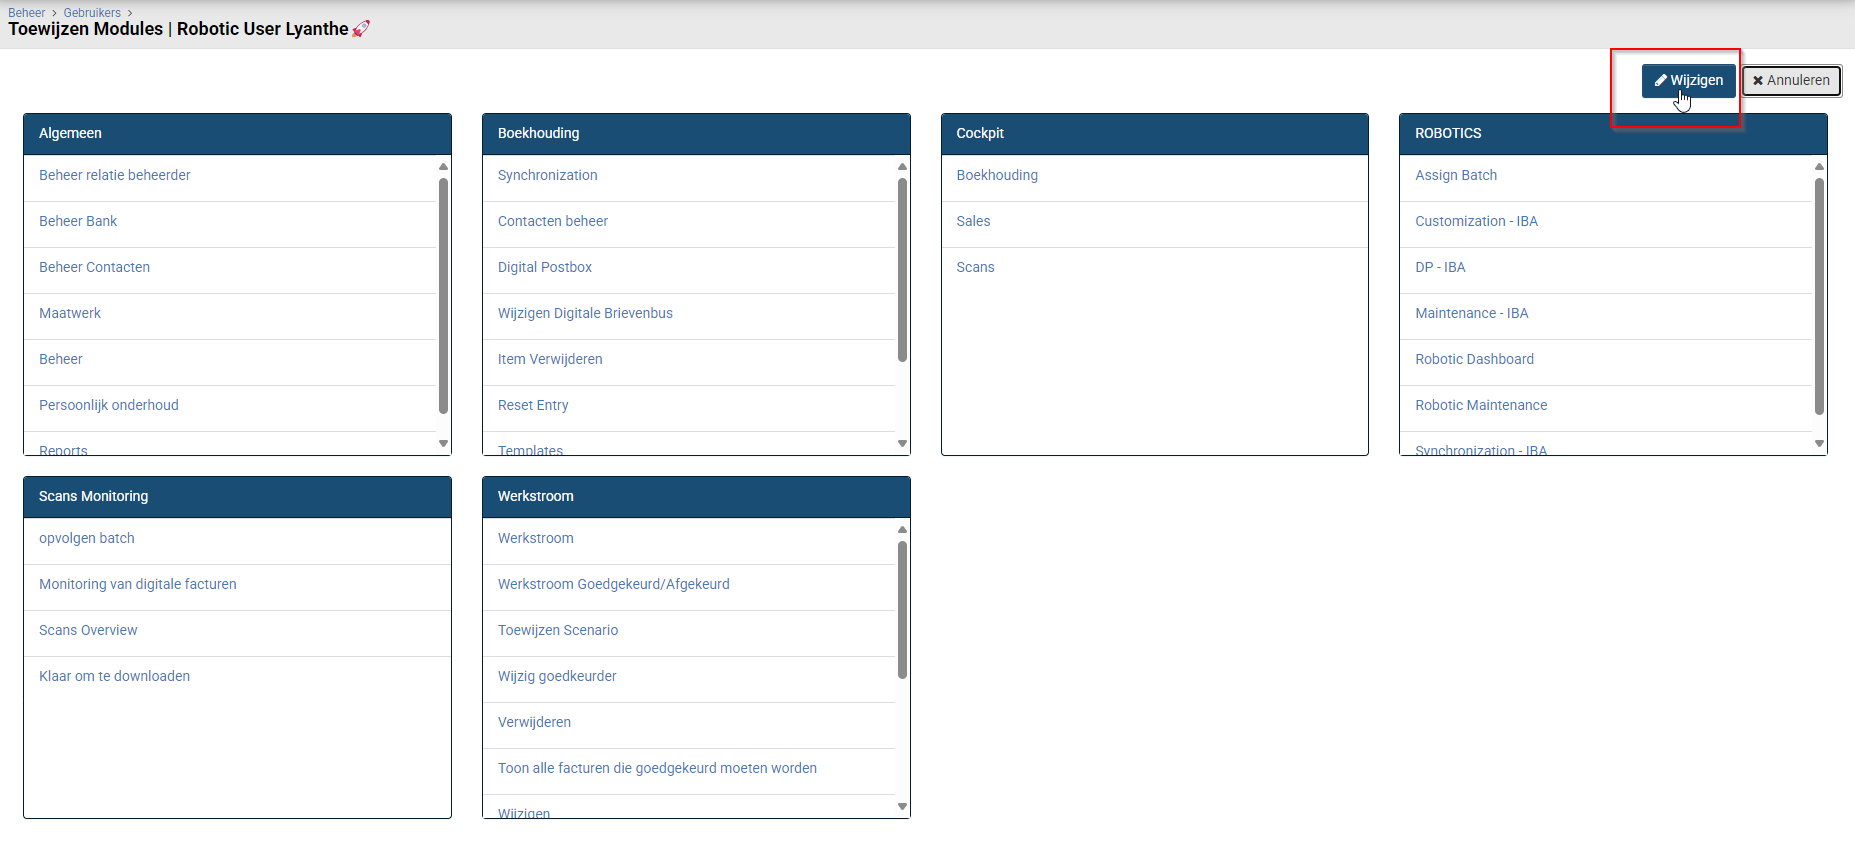
Task: Click the Werkstroom list scroll up arrow
Action: pos(902,530)
